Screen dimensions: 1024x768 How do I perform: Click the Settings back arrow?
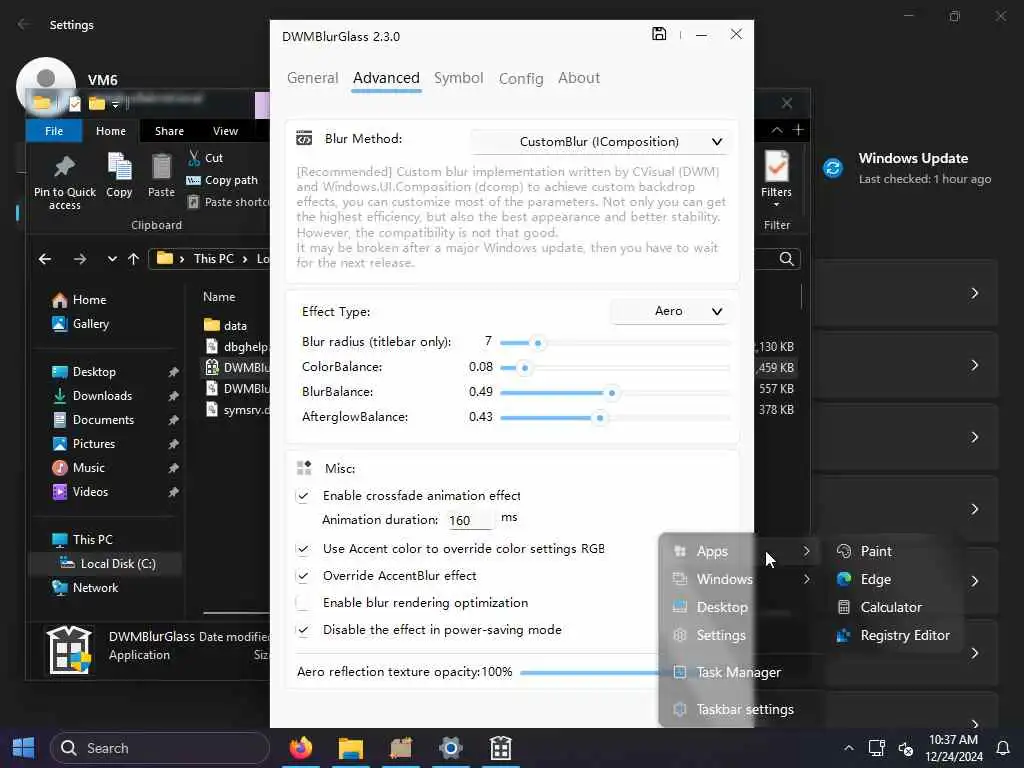point(24,24)
